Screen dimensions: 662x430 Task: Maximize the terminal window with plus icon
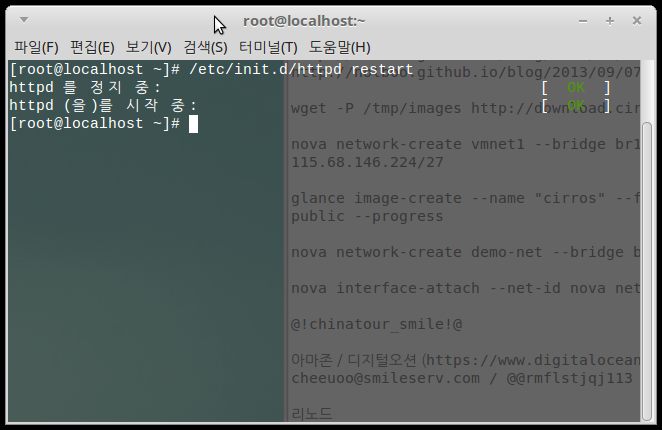610,21
